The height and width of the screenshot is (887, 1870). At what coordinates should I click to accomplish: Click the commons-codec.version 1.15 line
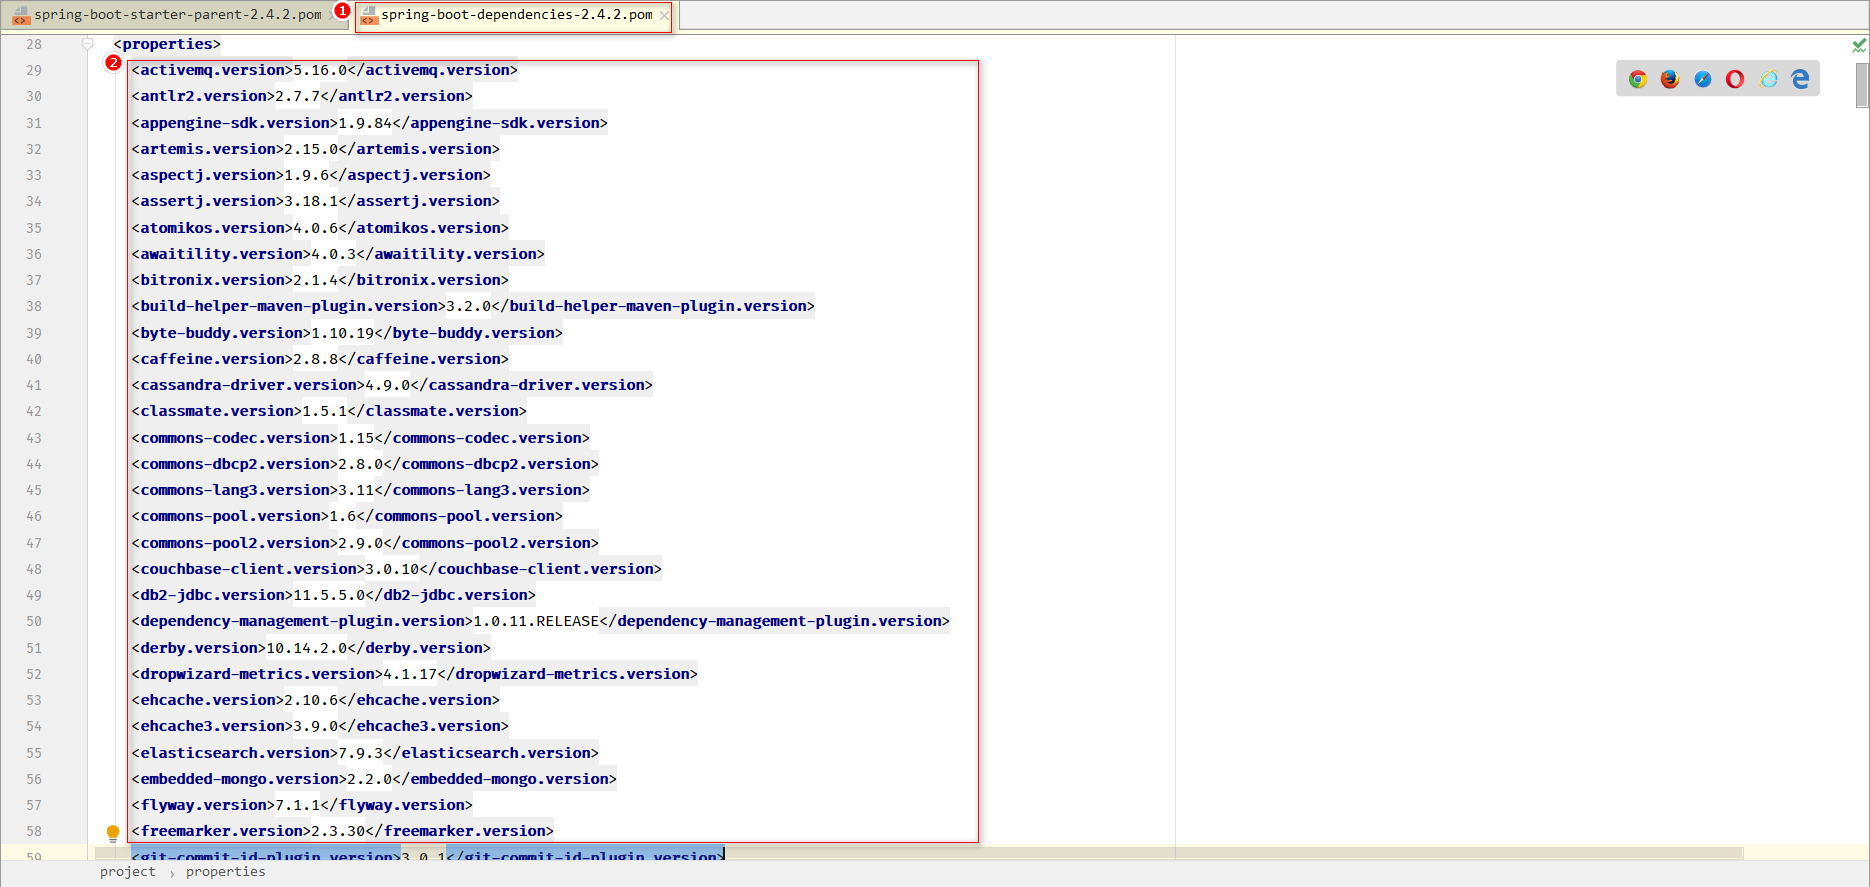(360, 438)
